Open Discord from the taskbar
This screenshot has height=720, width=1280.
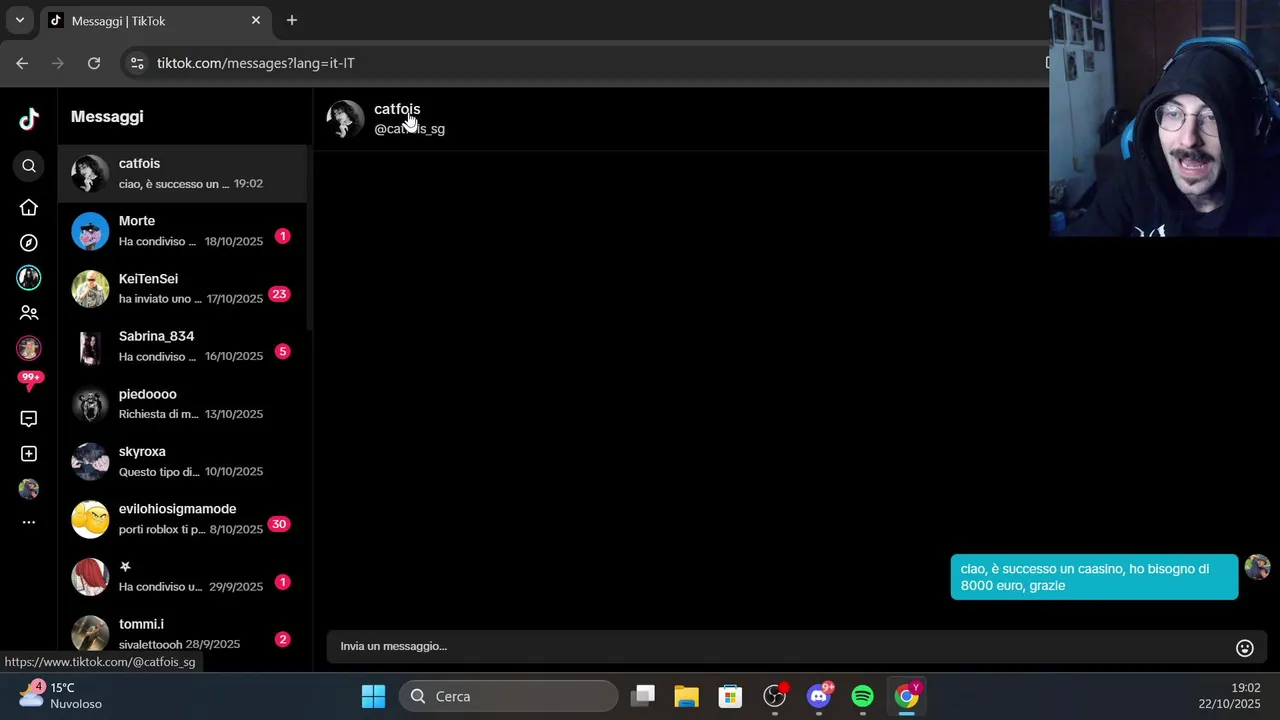click(x=819, y=696)
